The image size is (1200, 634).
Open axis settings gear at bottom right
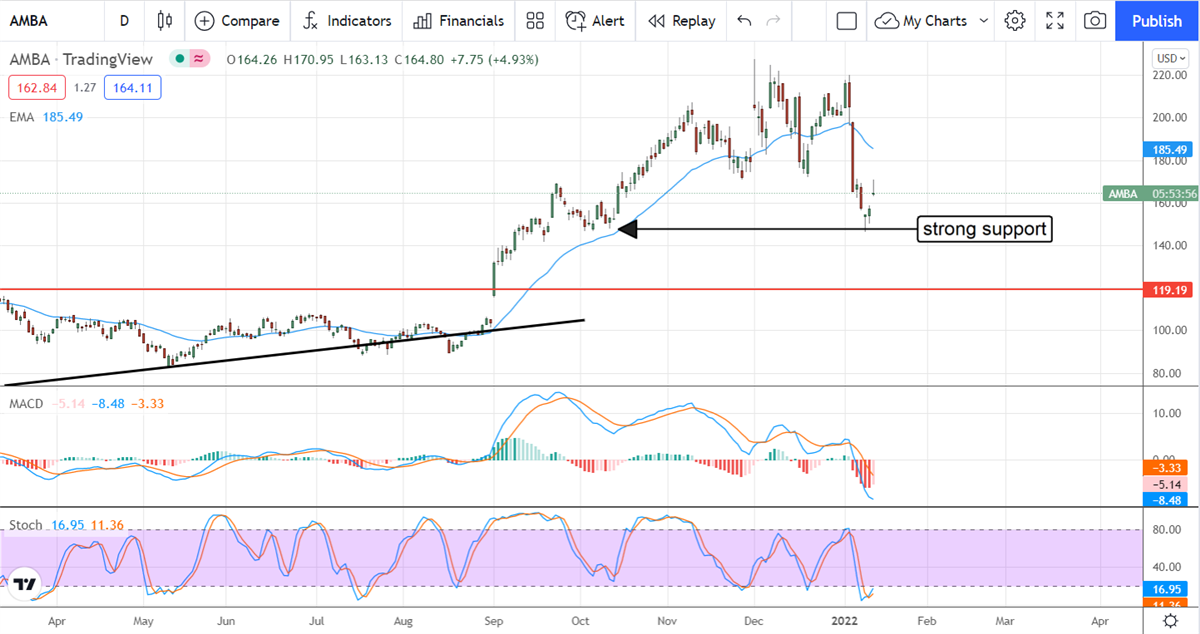[x=1169, y=621]
